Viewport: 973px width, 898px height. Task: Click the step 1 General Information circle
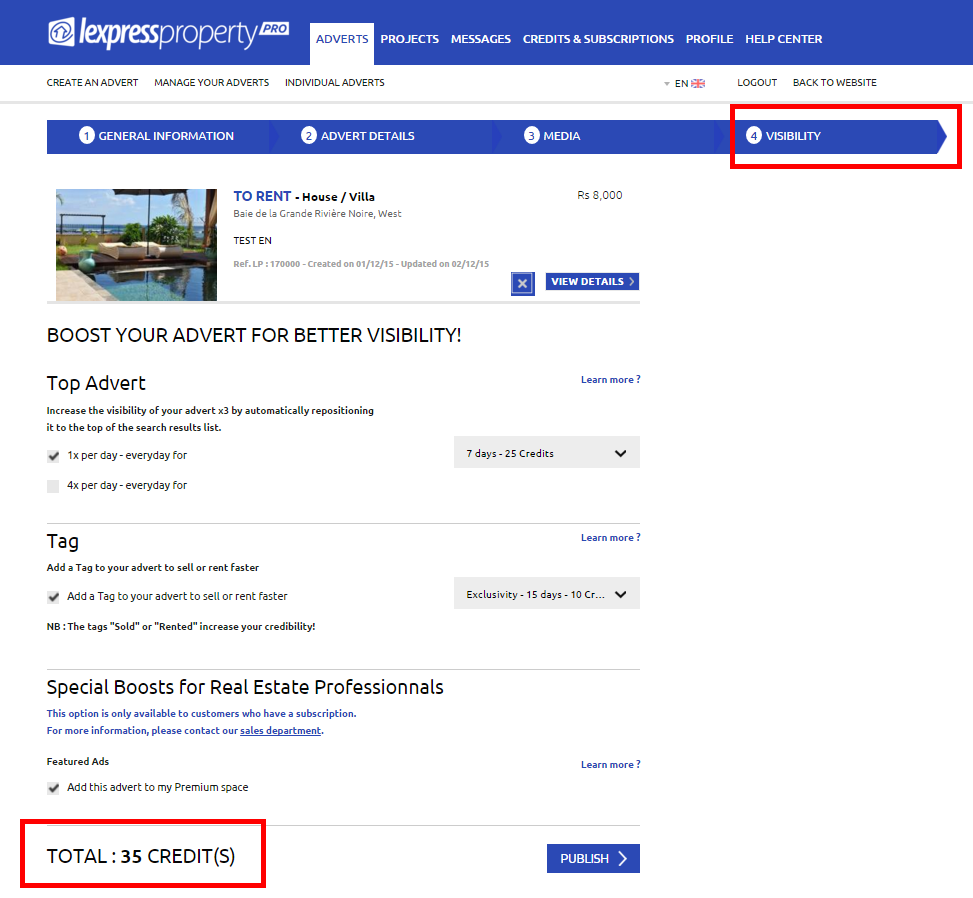[x=86, y=135]
